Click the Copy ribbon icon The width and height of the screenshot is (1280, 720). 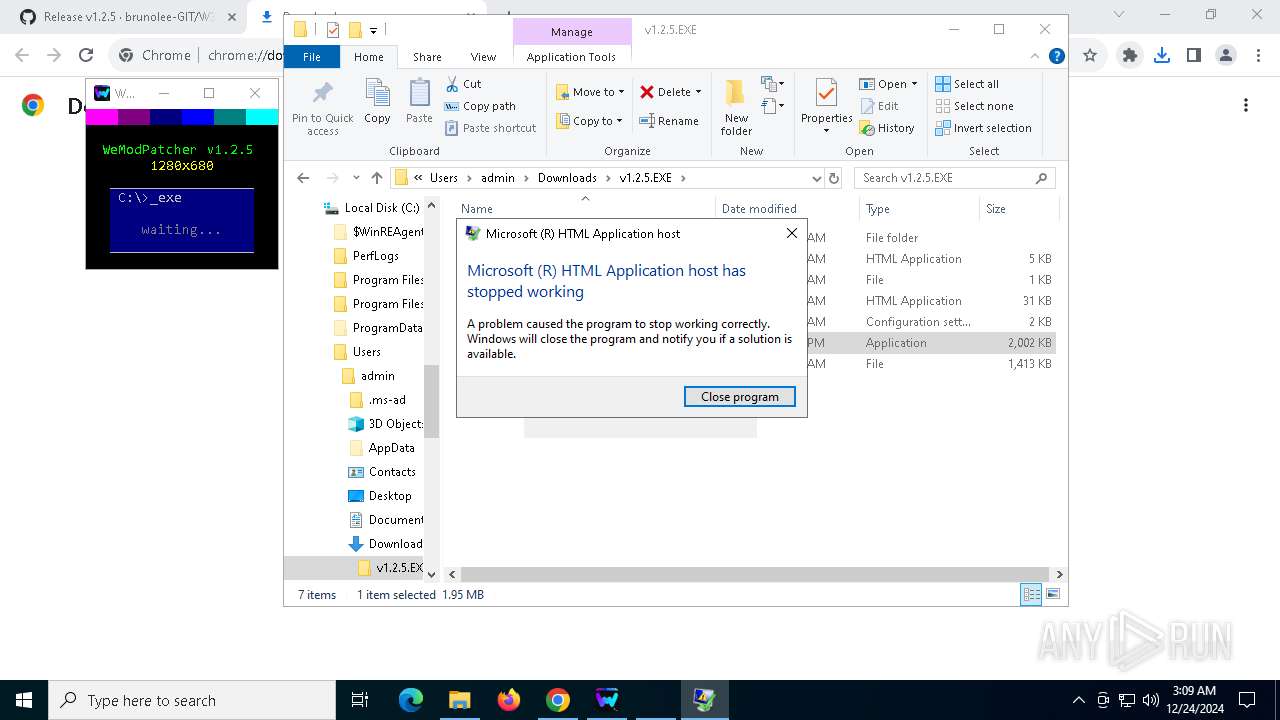pos(377,94)
